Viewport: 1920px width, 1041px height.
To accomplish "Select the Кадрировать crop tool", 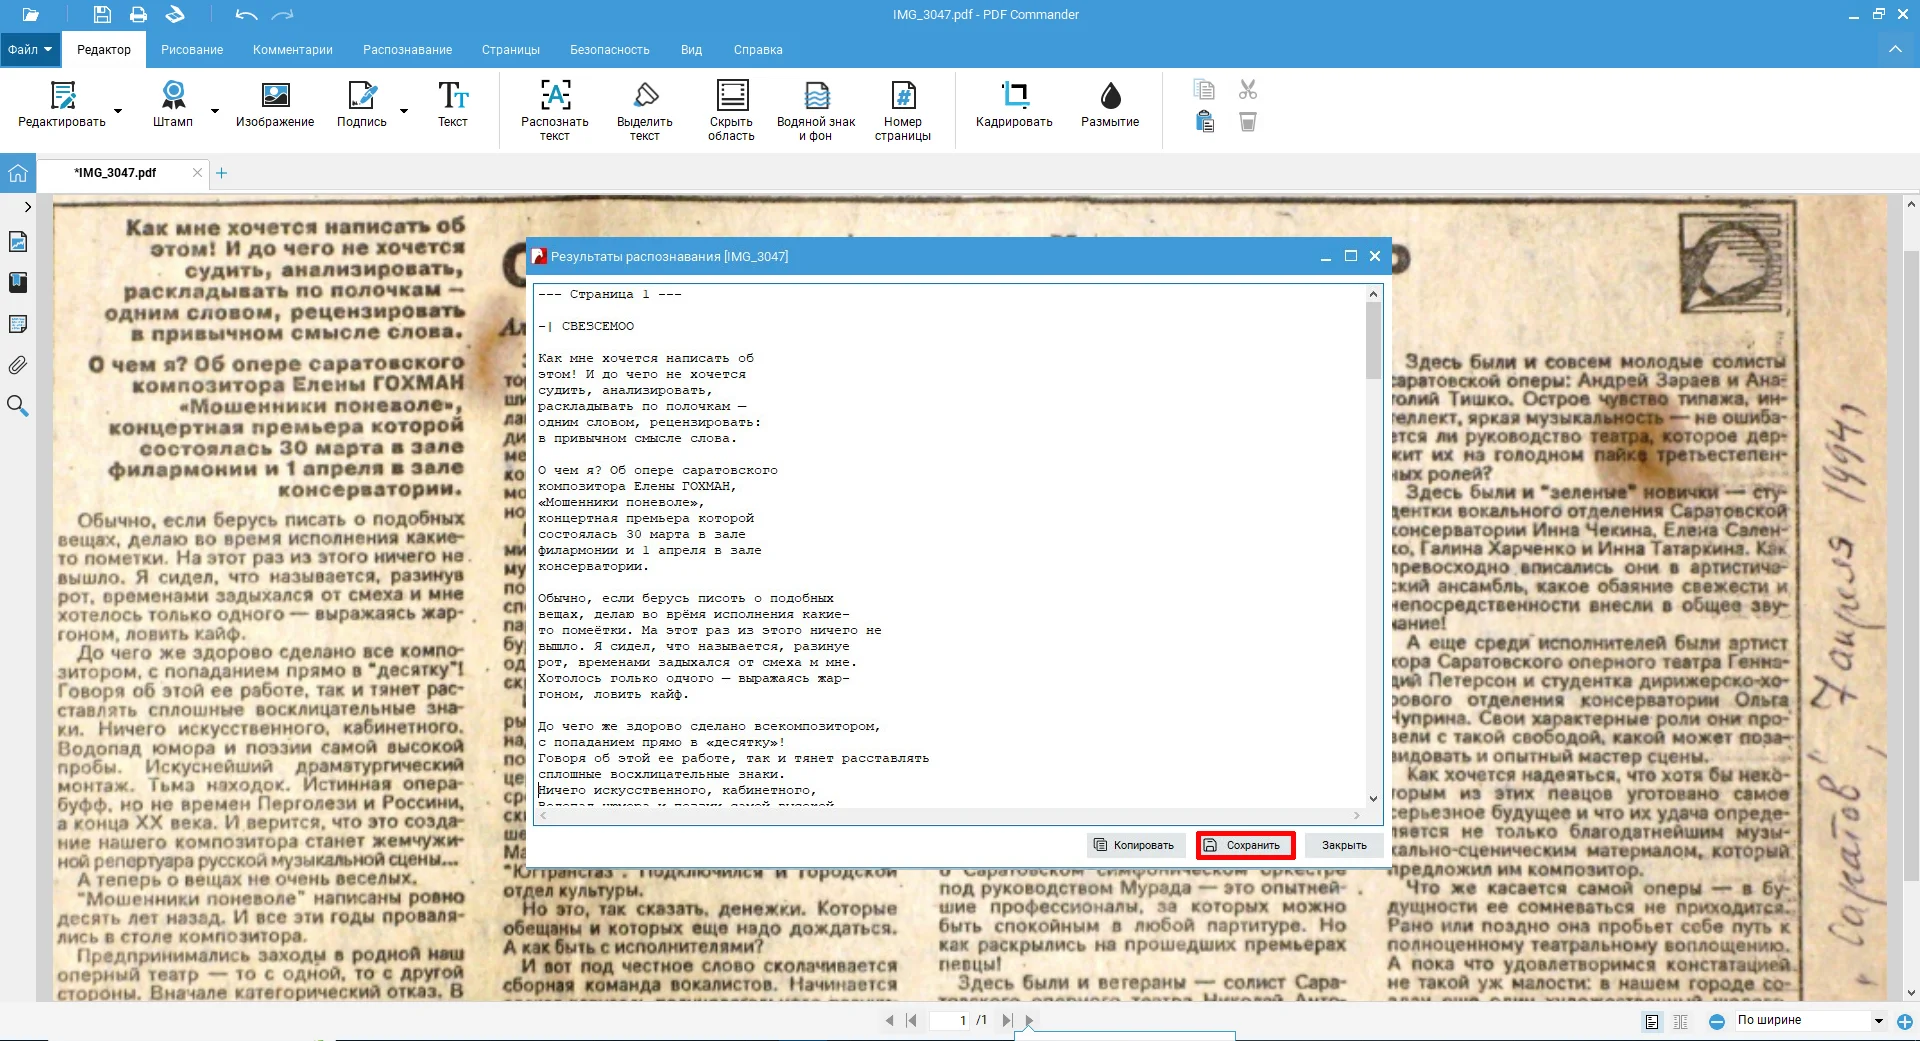I will pyautogui.click(x=1014, y=105).
